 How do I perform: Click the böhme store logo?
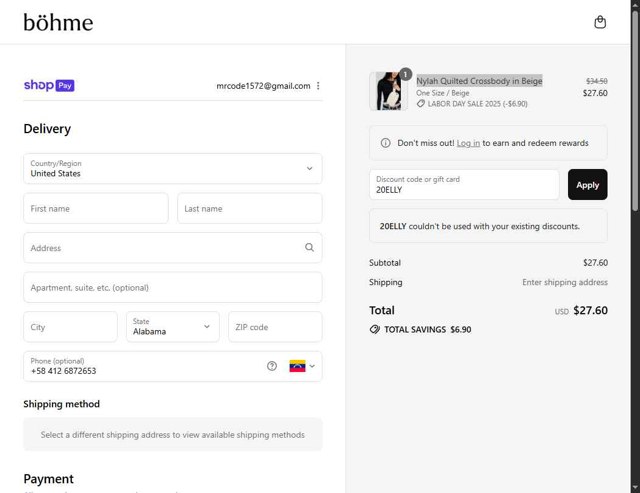58,22
